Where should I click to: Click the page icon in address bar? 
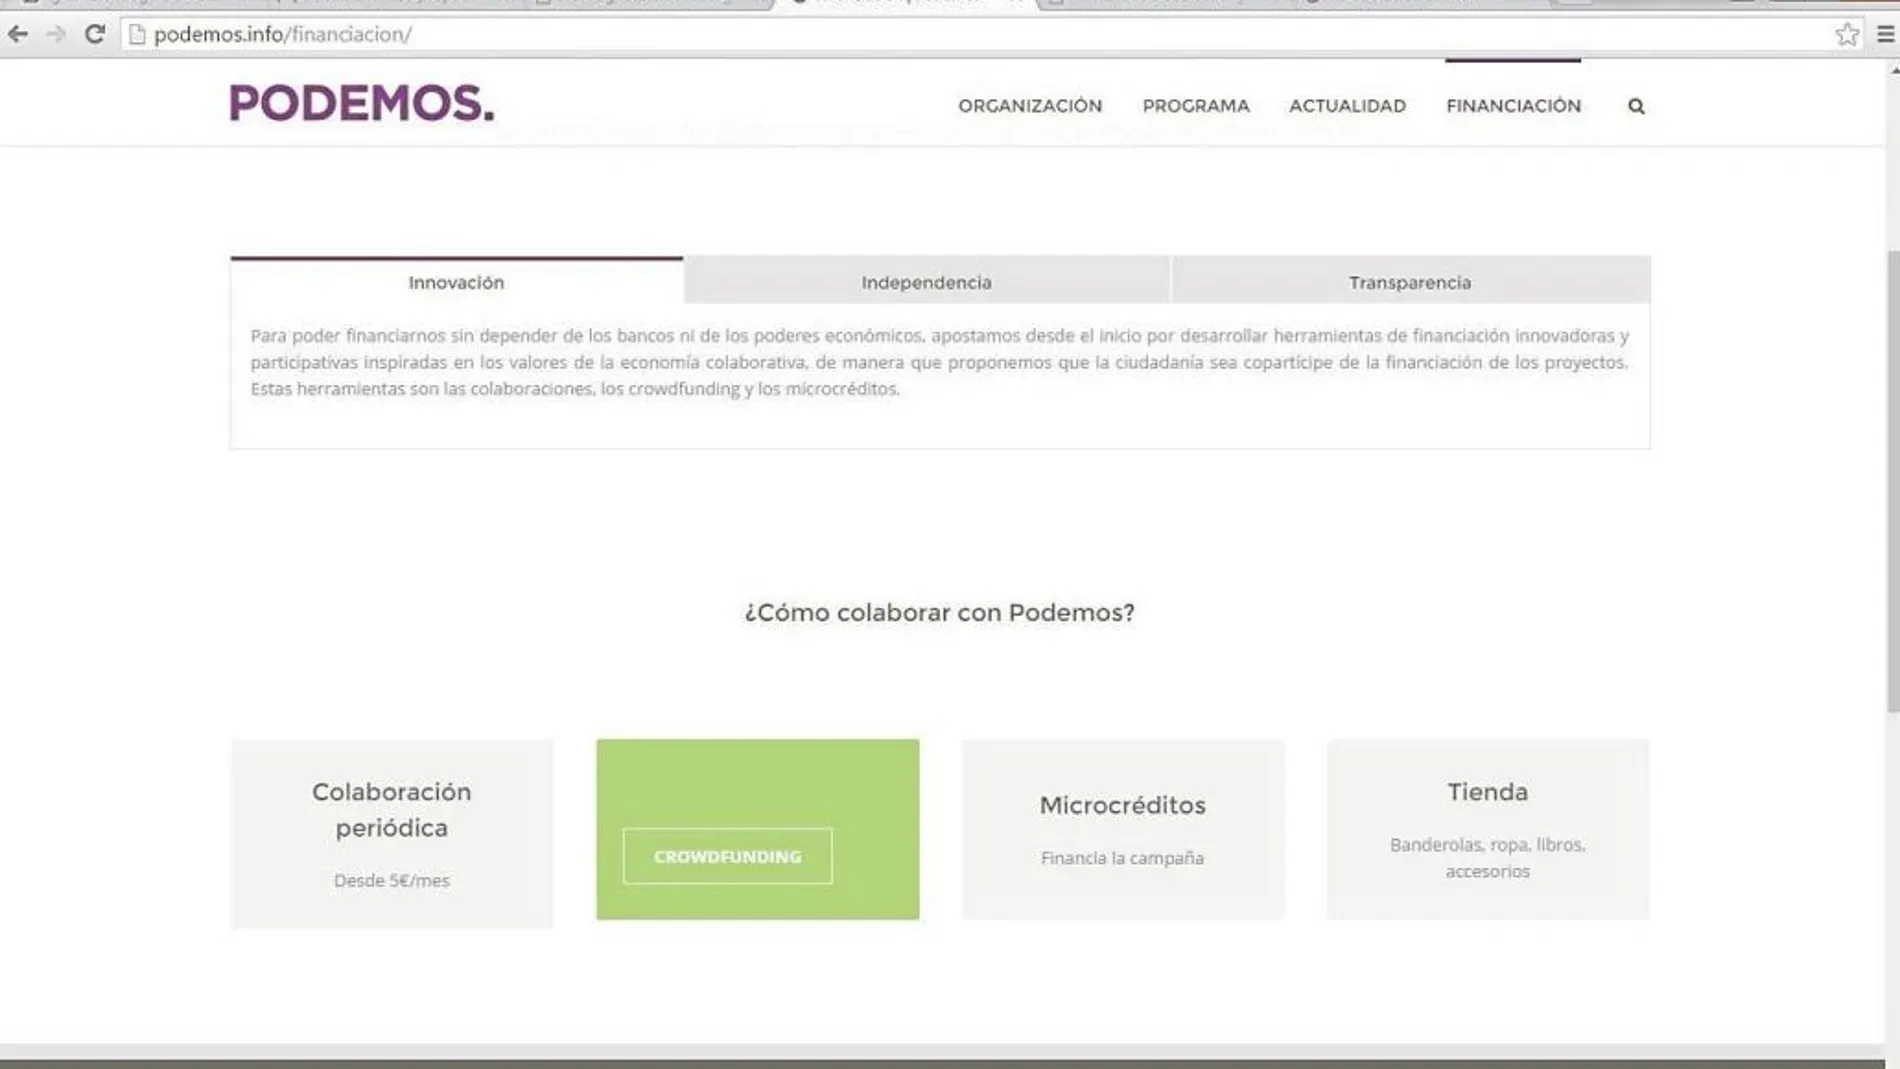tap(137, 34)
